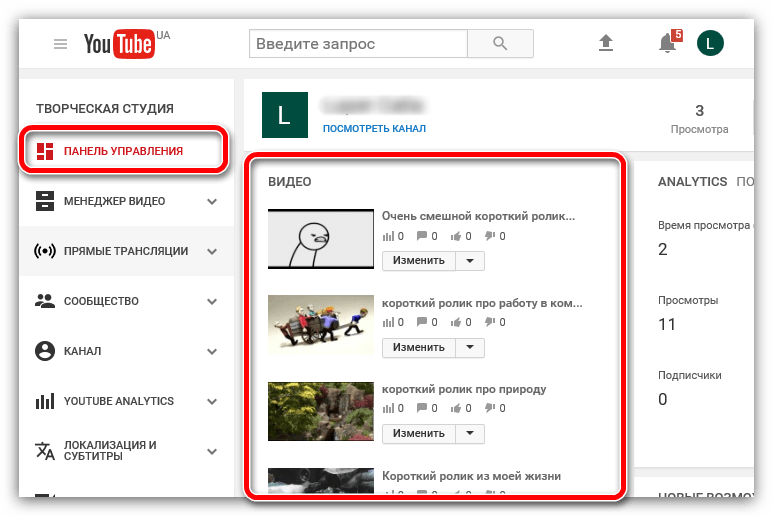
Task: Click the YouTube Analytics bars icon
Action: [x=45, y=401]
